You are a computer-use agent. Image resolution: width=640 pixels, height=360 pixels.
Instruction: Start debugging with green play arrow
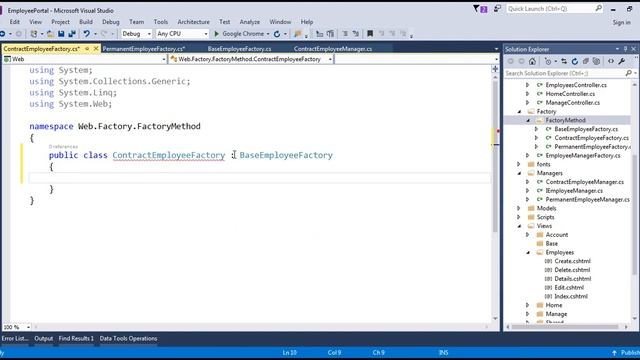pyautogui.click(x=217, y=34)
